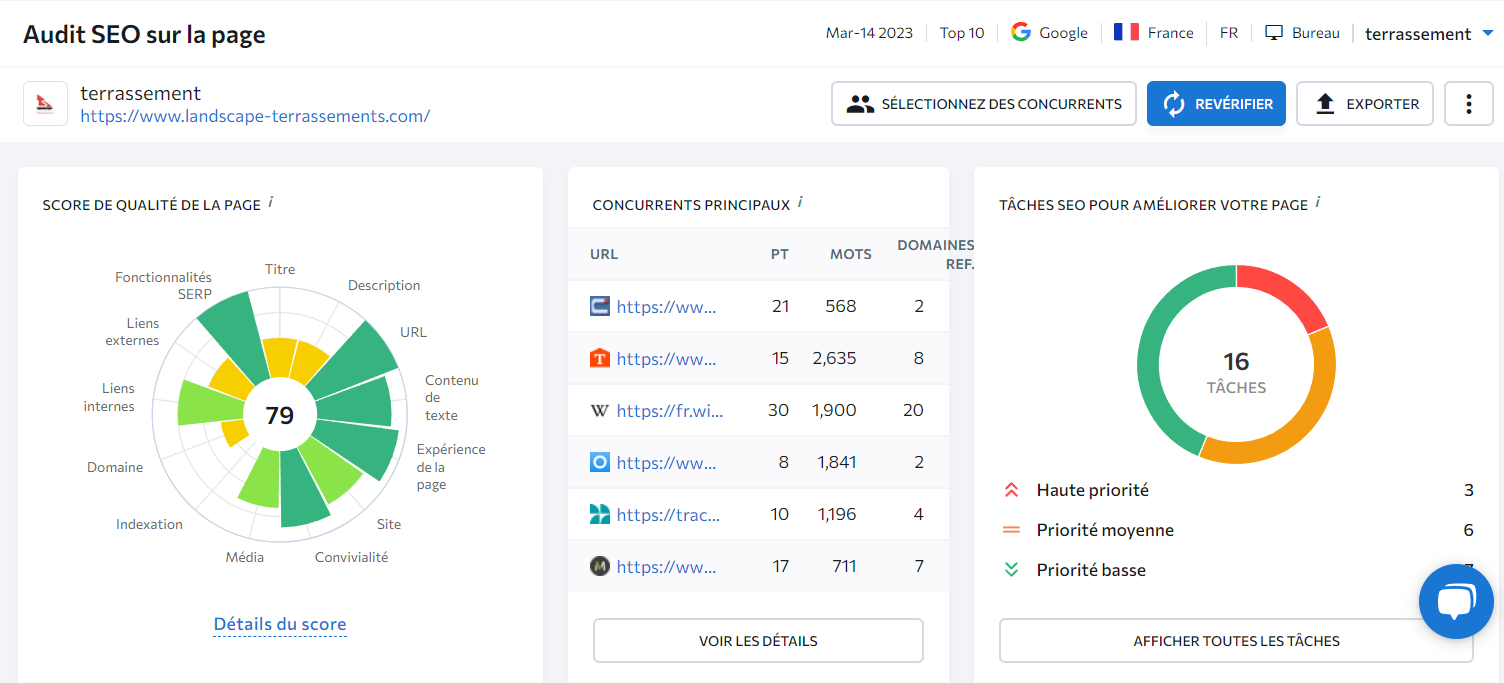Screen dimensions: 1504x683
Task: Click the France flag icon
Action: click(1126, 32)
